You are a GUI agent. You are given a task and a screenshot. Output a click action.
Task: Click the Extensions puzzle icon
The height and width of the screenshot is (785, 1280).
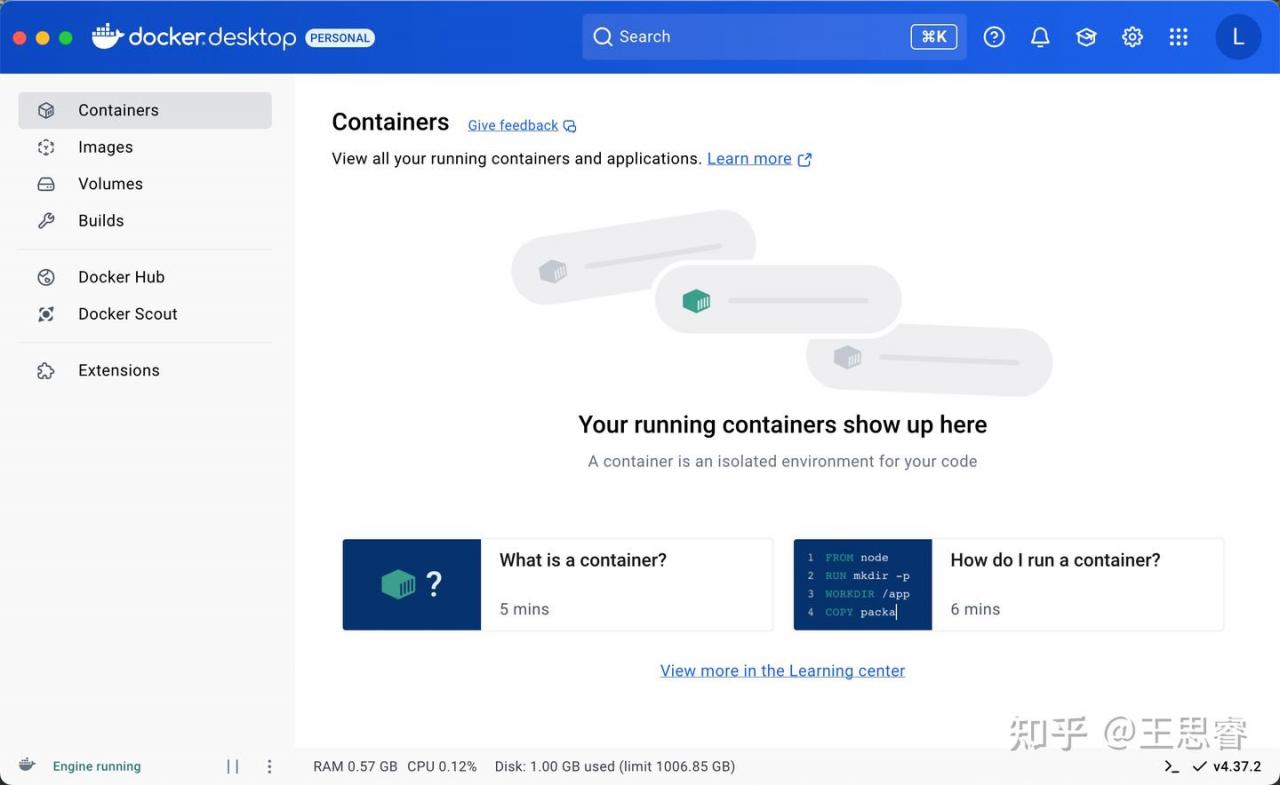46,370
